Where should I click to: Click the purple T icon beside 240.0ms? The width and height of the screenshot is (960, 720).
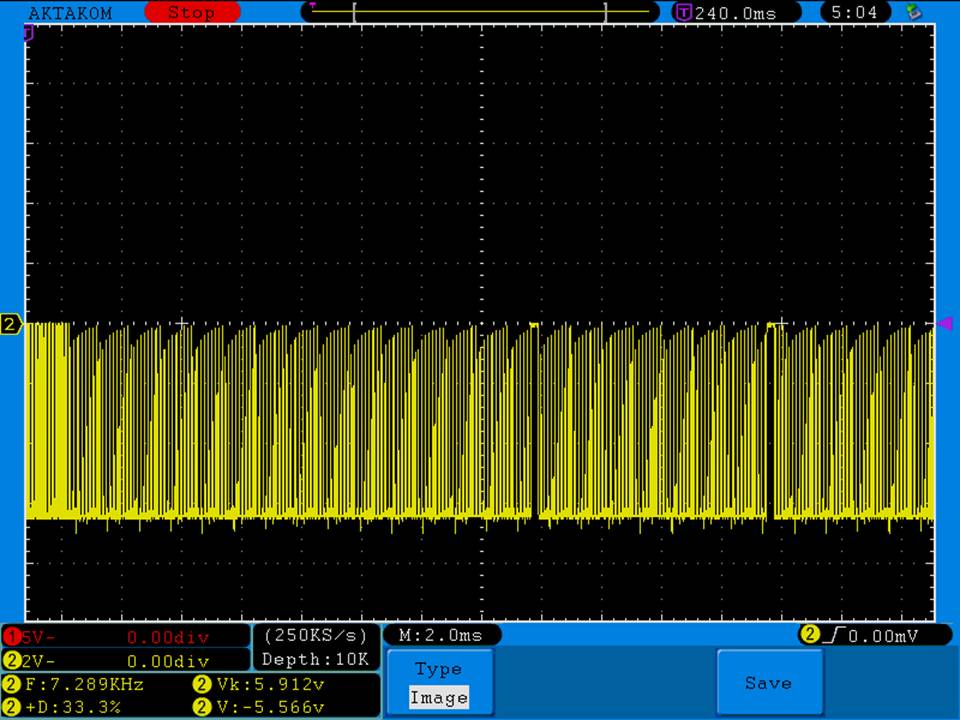coord(684,12)
